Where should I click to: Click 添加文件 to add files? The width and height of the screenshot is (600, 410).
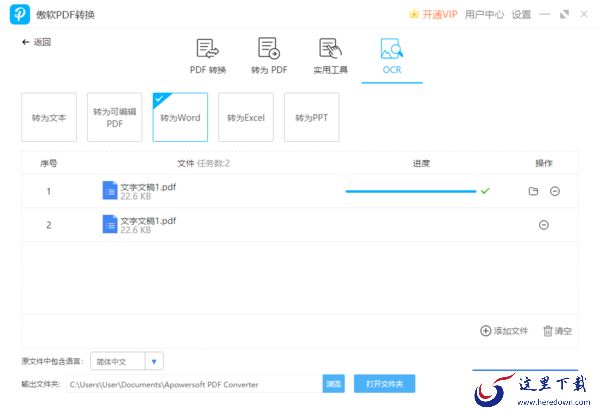504,331
